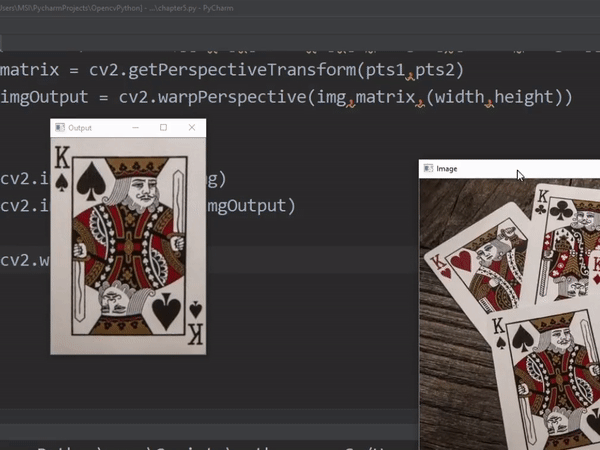Click the Image window app icon

click(428, 168)
